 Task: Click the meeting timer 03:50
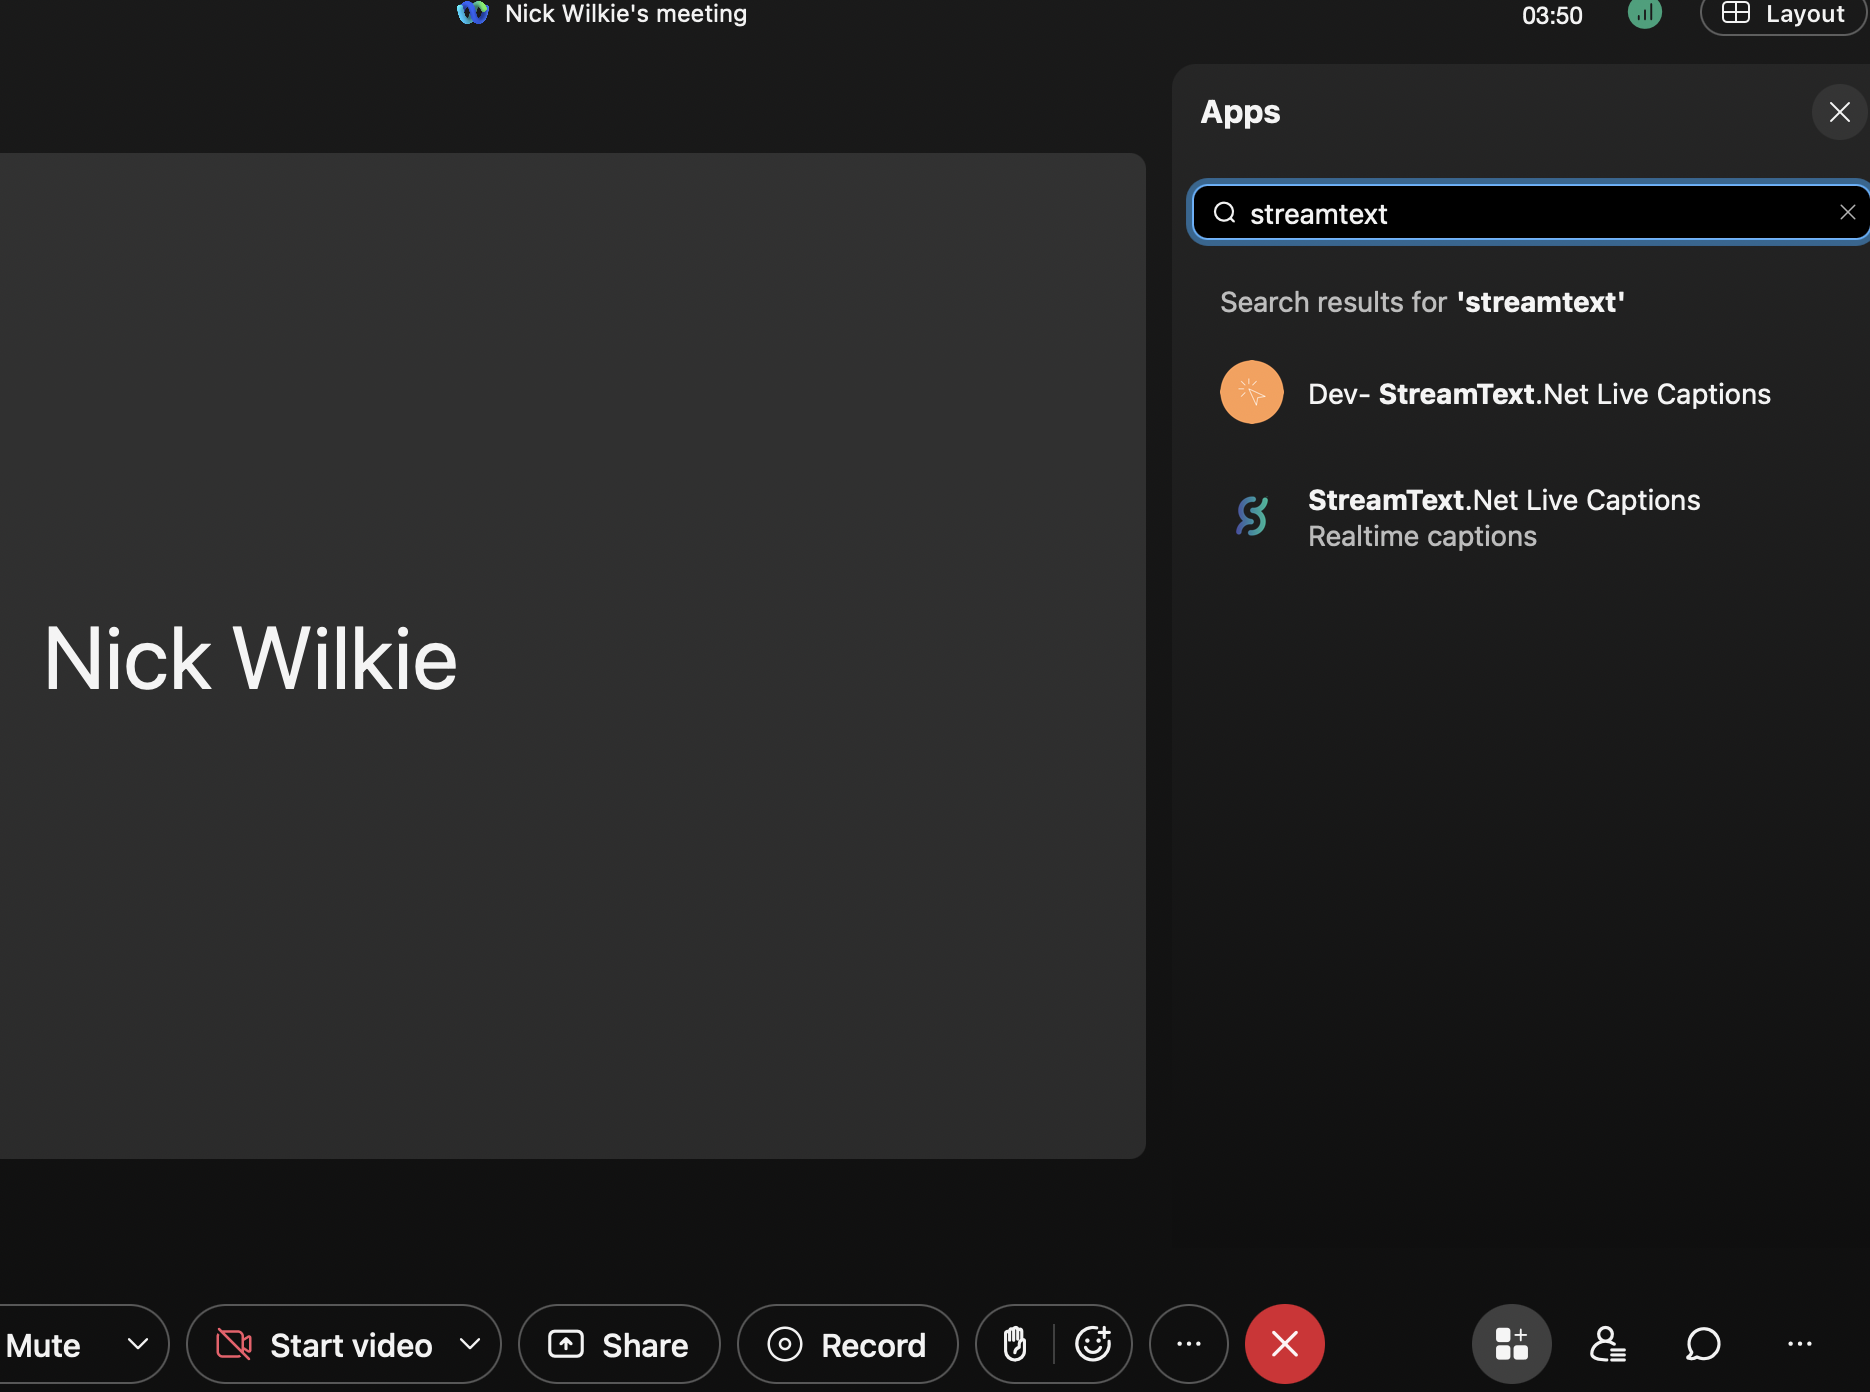coord(1552,15)
